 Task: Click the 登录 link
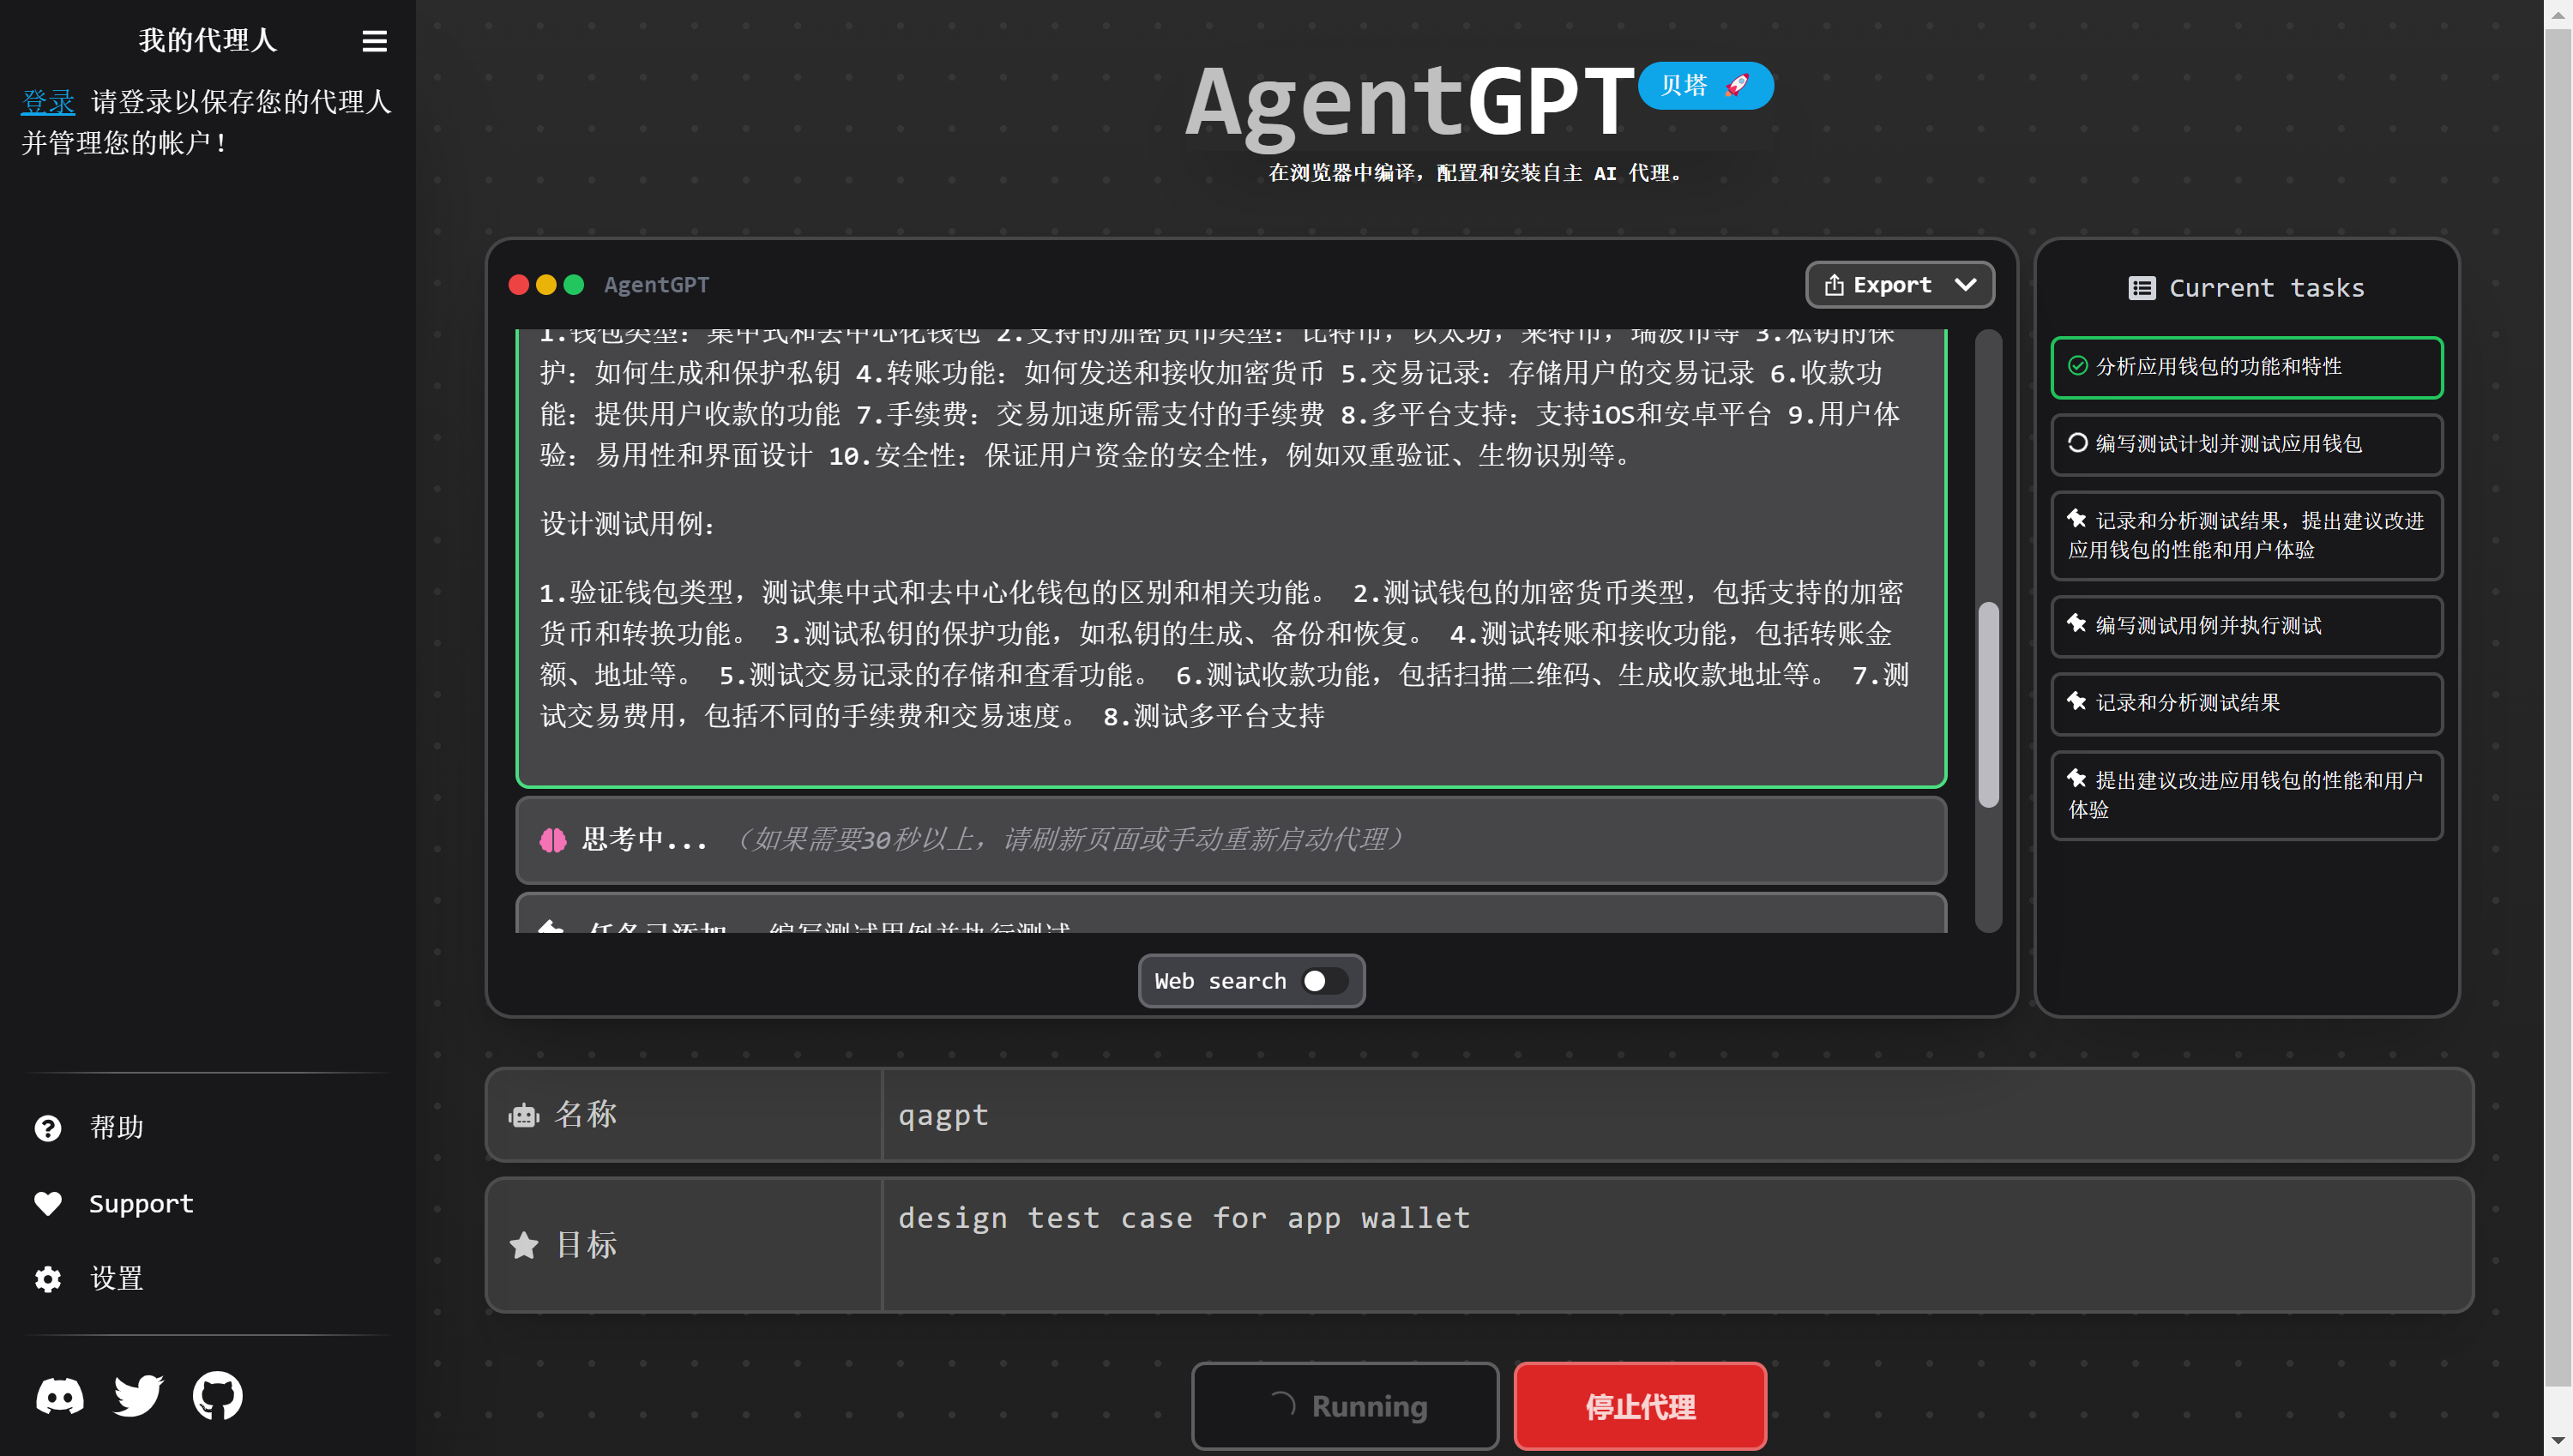click(47, 101)
